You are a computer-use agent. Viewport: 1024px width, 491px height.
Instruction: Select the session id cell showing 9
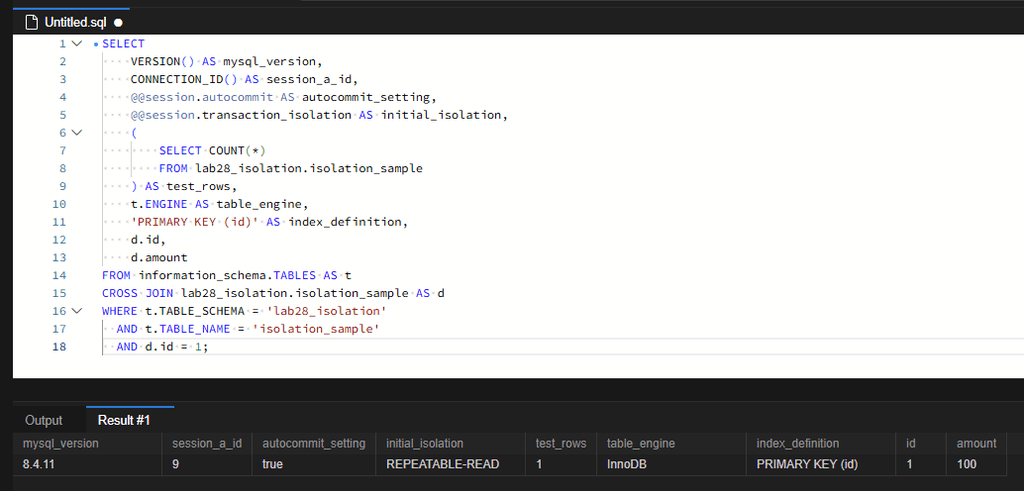pos(207,464)
